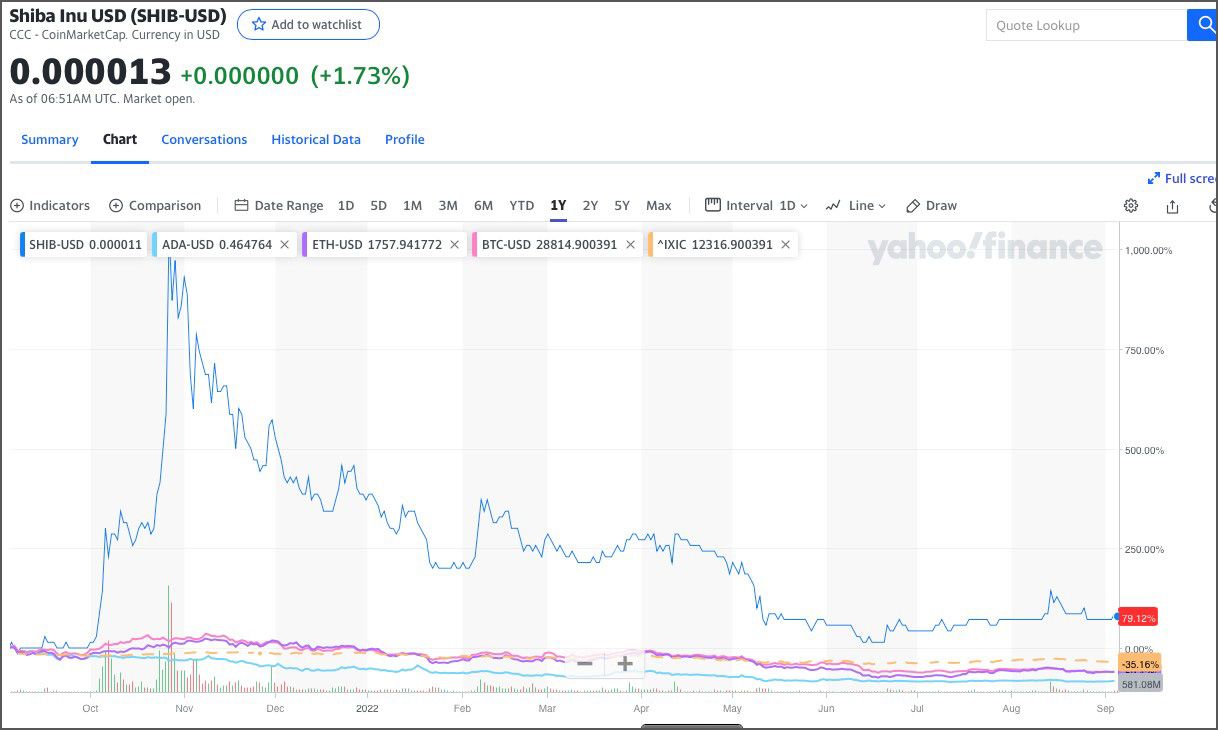Click the star icon in Add to watchlist
Viewport: 1218px width, 730px height.
(257, 24)
